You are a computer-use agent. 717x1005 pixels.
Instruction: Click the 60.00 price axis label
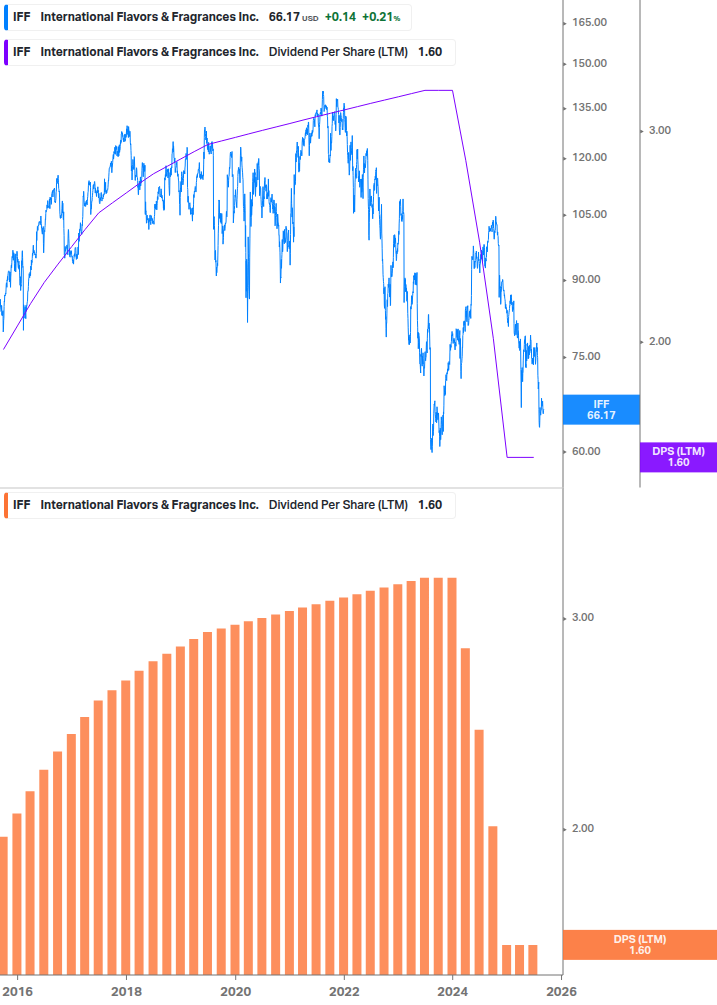click(x=586, y=451)
